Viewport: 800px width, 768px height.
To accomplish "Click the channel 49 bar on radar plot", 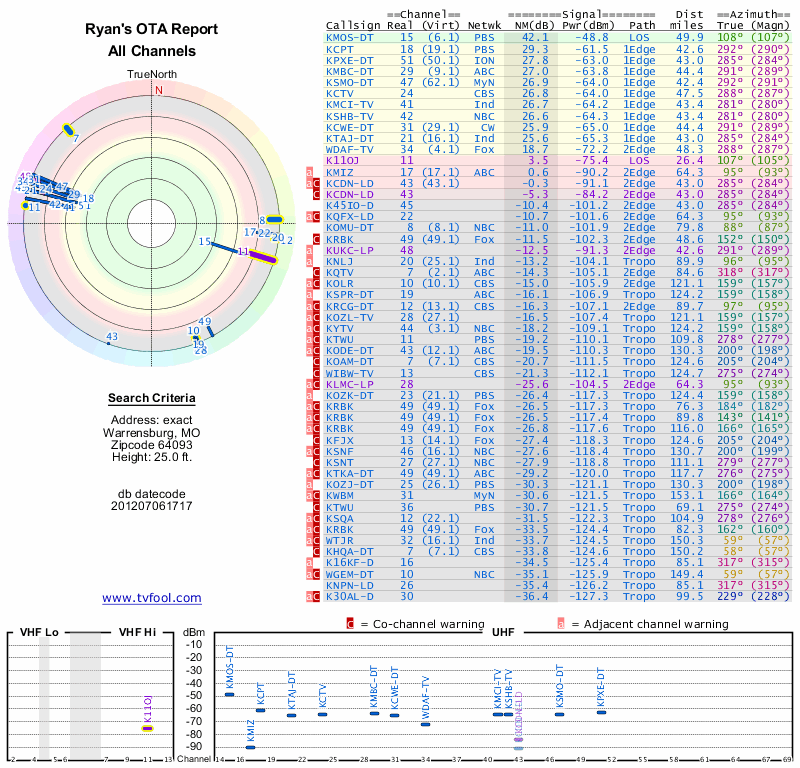I will coord(210,331).
